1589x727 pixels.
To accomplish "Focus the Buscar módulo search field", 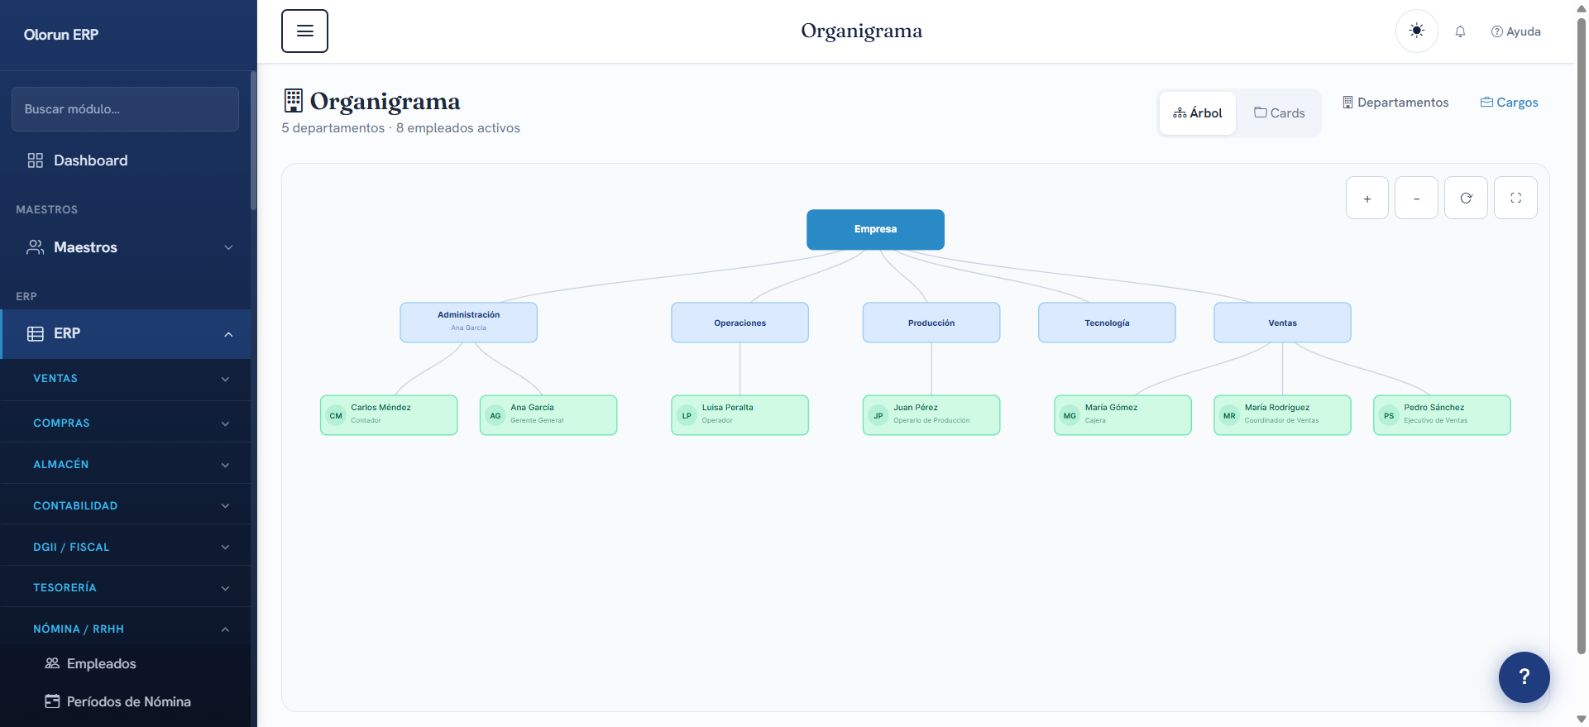I will [125, 109].
